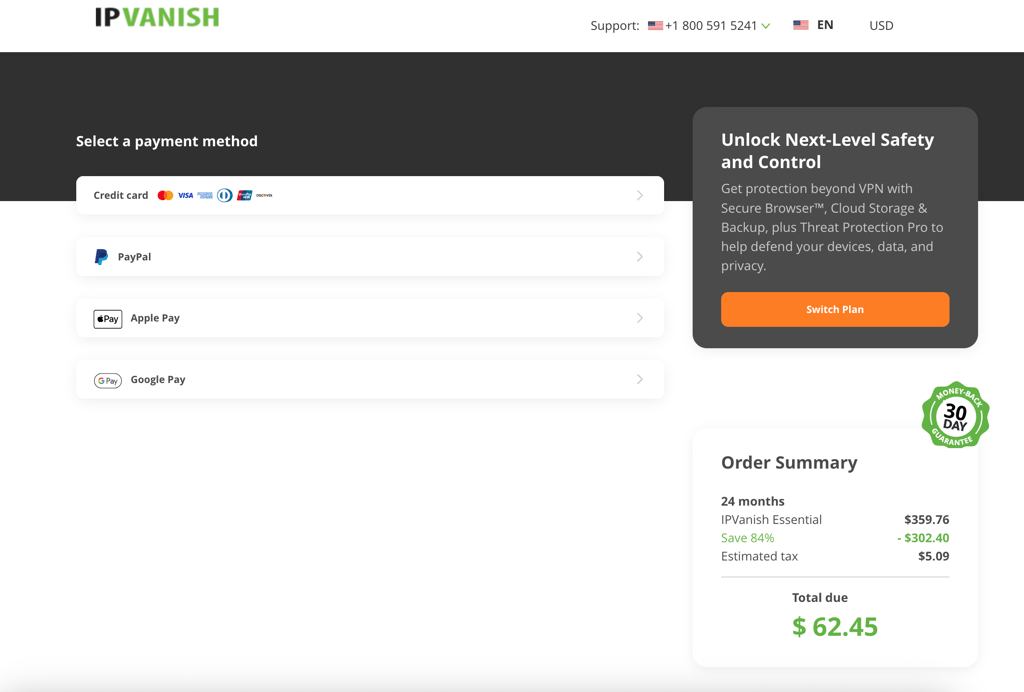
Task: Click the Unlock Next-Level Safety and Control heading
Action: click(827, 151)
